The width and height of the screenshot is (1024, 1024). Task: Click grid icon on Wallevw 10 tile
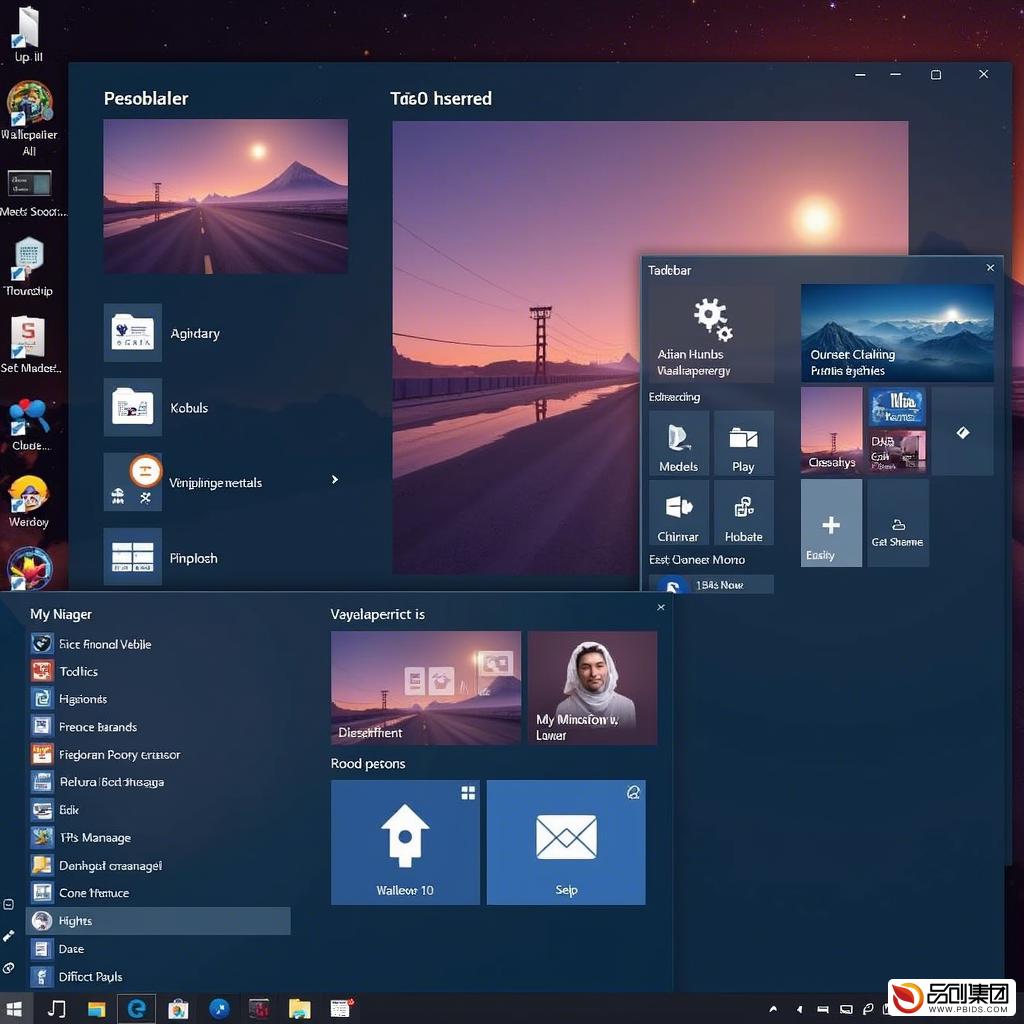[468, 793]
